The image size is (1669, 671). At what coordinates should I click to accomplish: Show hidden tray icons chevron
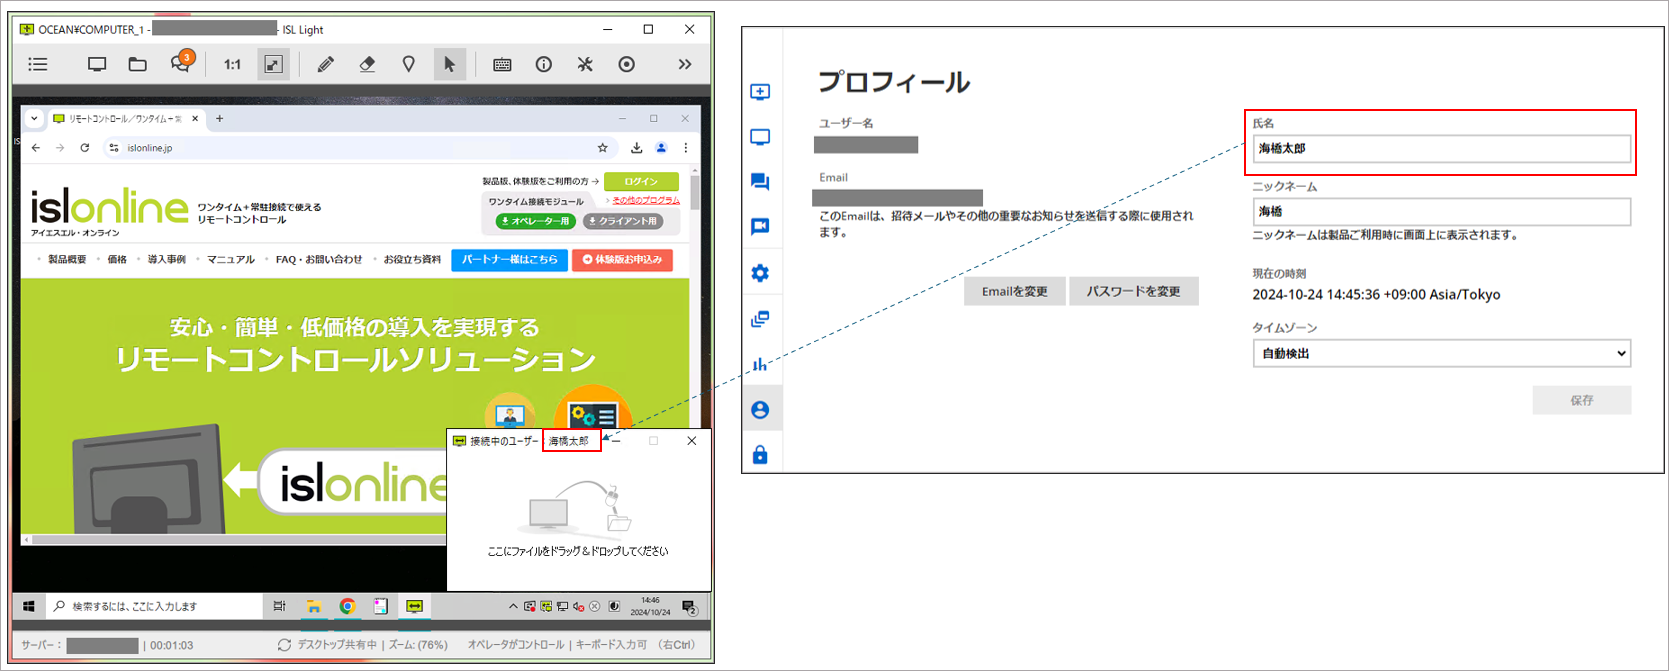513,606
